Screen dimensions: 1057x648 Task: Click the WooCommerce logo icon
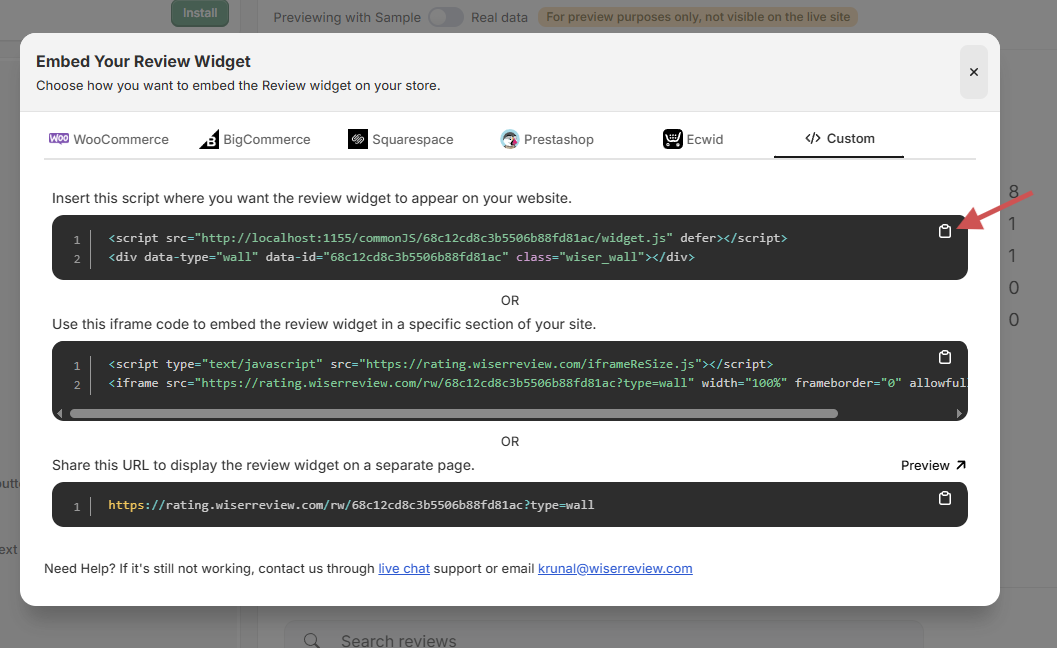coord(59,139)
